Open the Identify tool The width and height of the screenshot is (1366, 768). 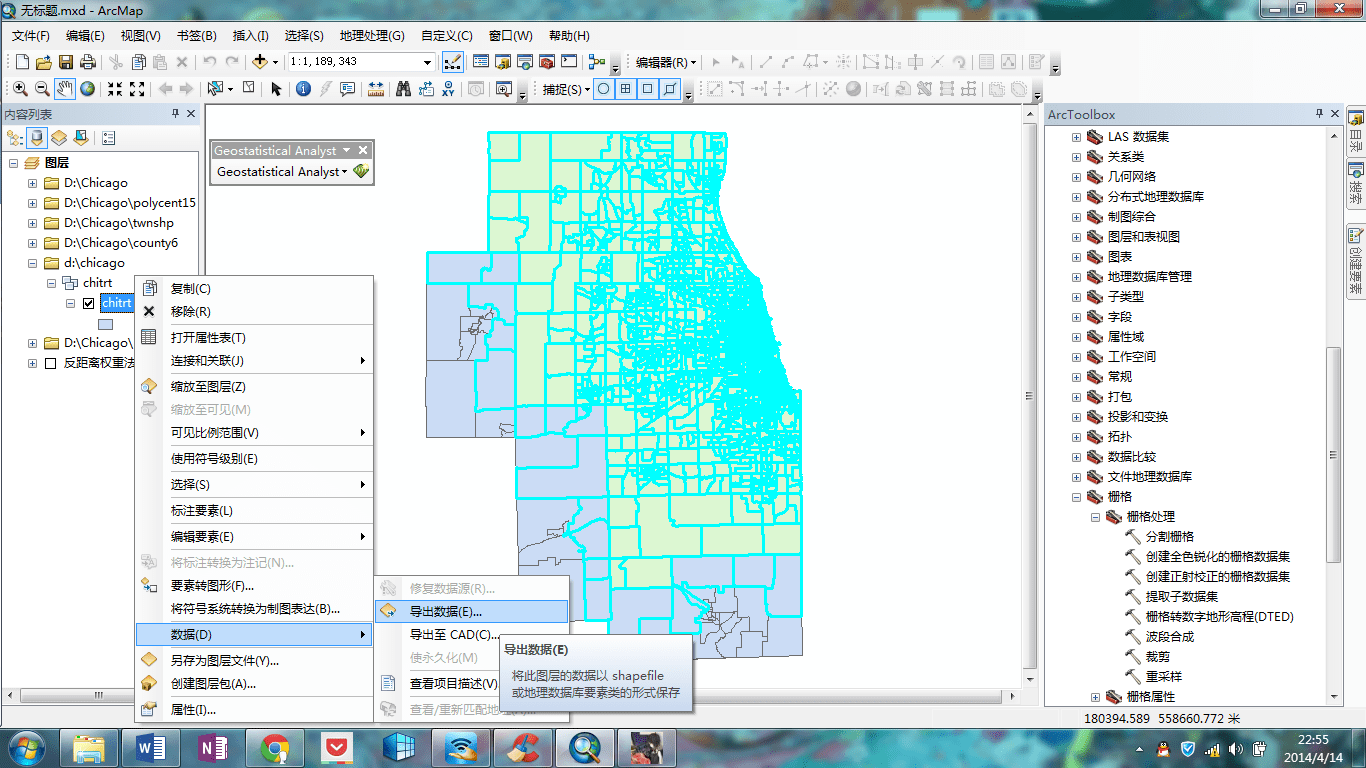303,87
